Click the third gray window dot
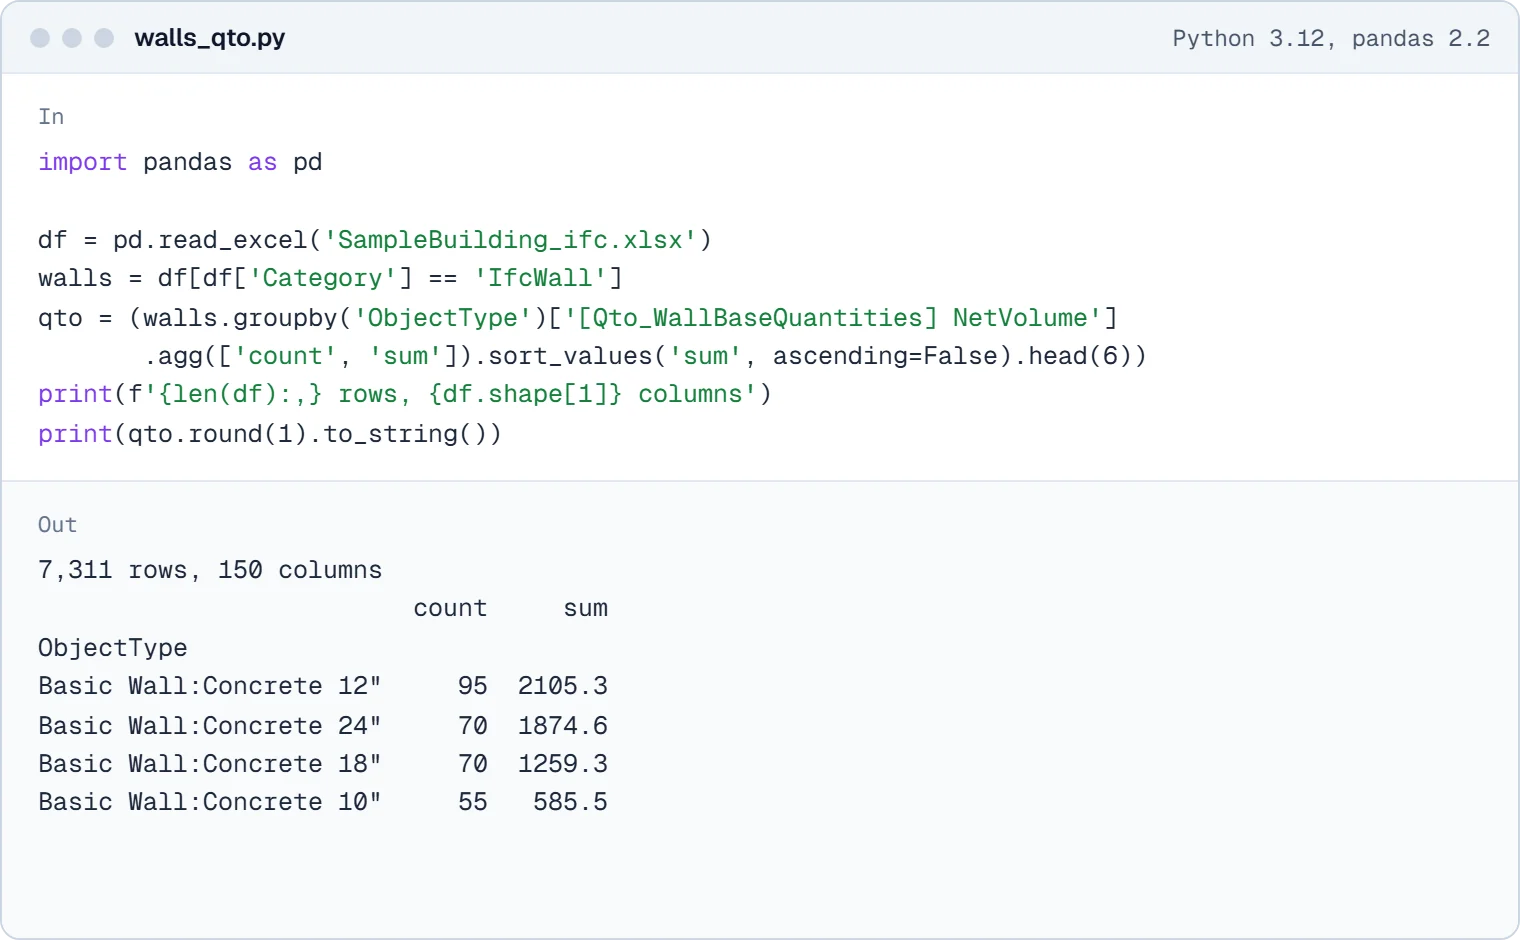The width and height of the screenshot is (1520, 940). (x=104, y=38)
